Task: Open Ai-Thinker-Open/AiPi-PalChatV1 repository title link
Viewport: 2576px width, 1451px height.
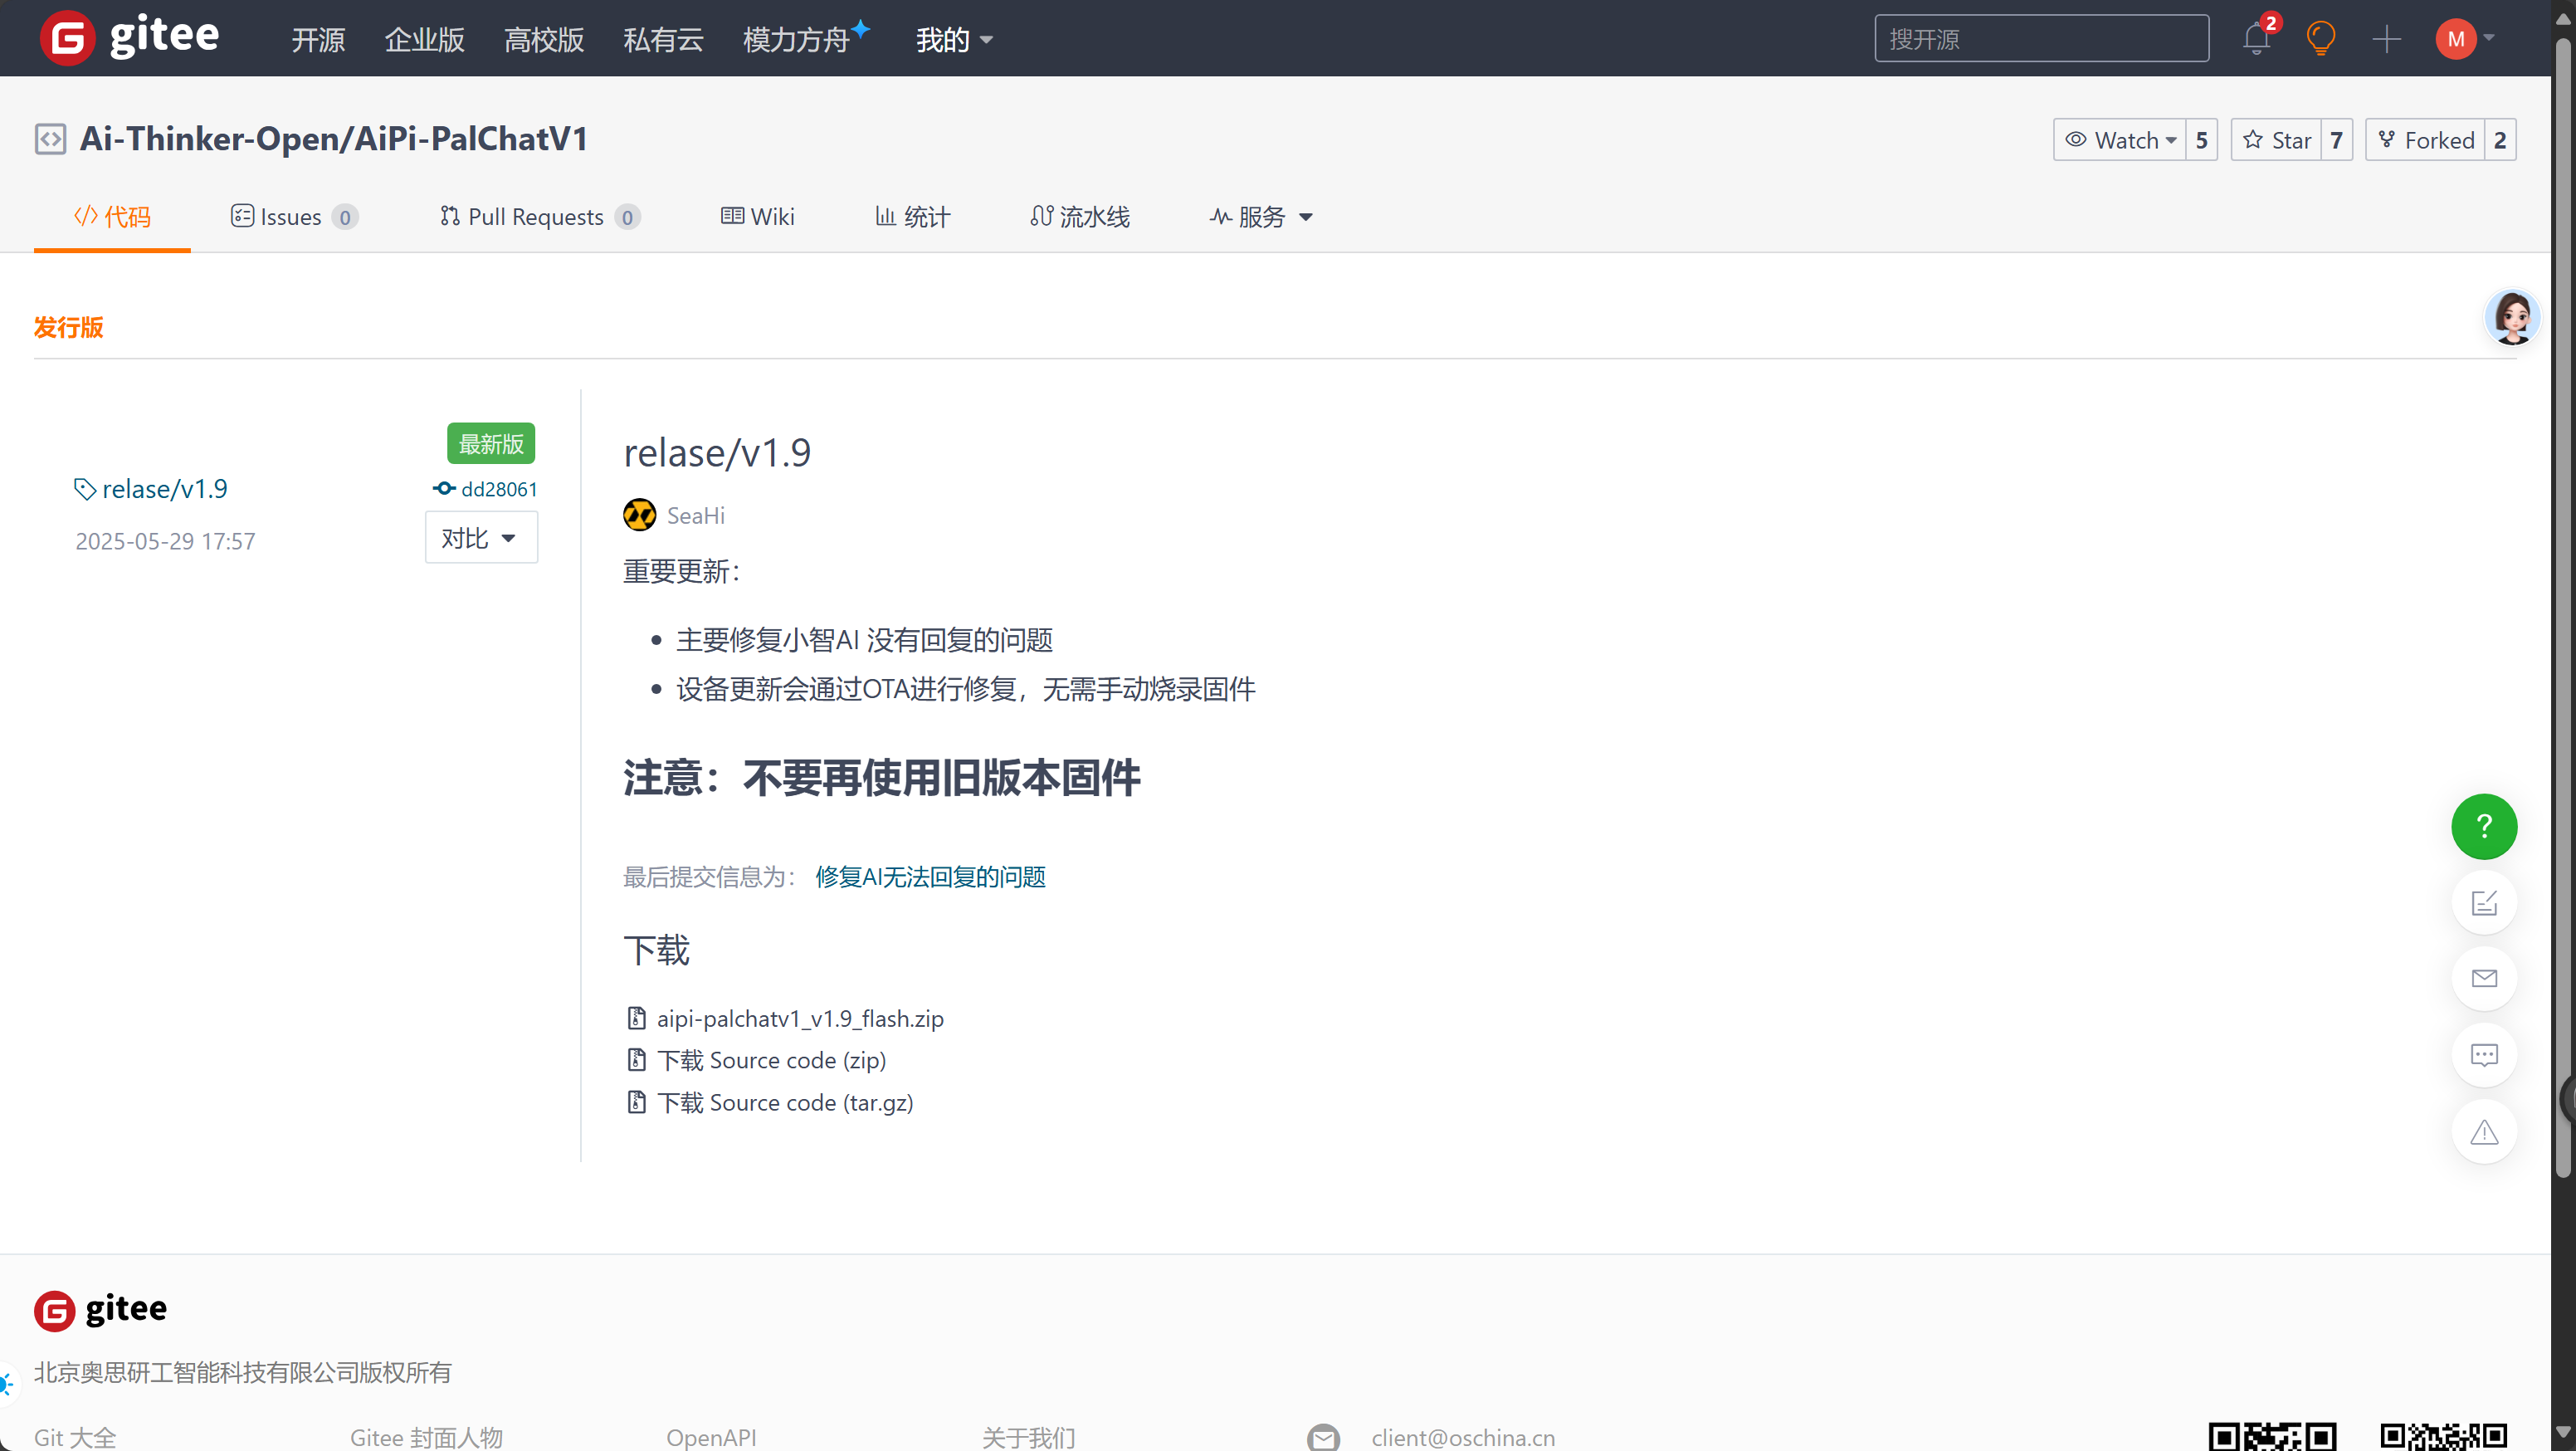Action: (x=334, y=139)
